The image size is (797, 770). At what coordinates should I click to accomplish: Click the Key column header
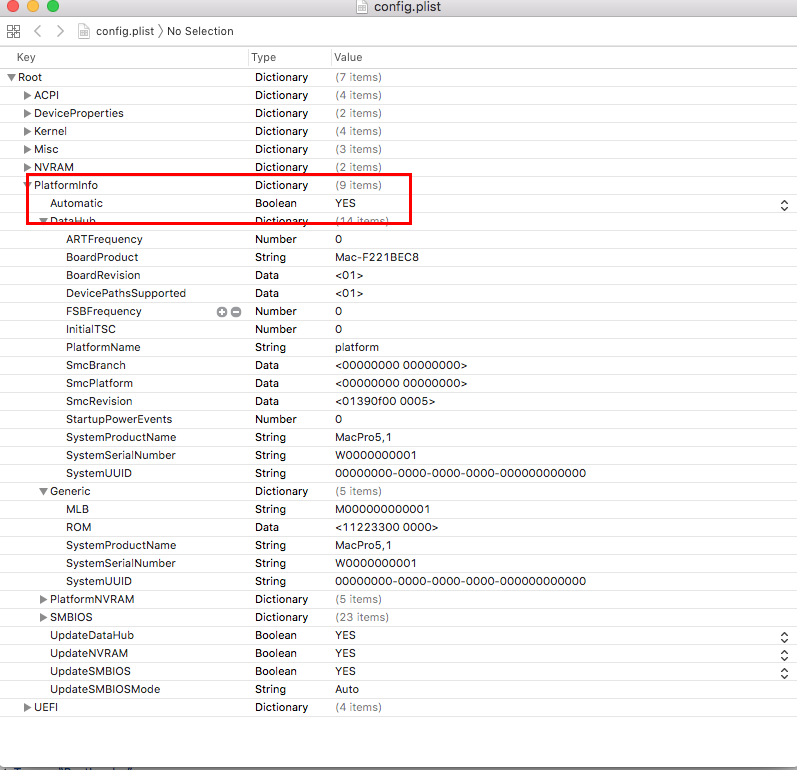[x=26, y=57]
